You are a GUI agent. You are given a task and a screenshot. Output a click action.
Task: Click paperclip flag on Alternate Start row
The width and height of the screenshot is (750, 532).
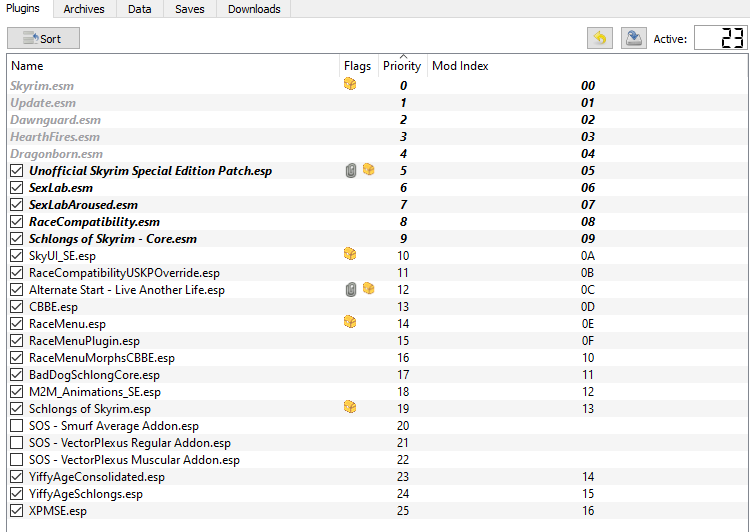[x=351, y=289]
